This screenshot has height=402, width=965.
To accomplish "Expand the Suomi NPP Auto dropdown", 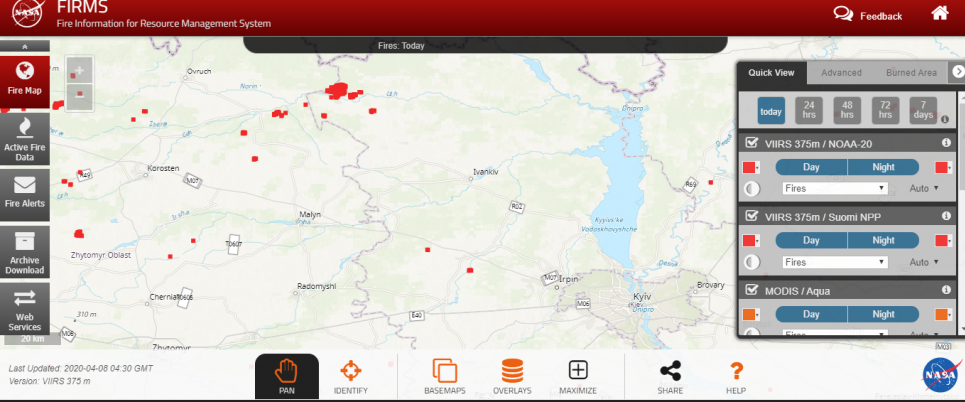I will point(925,262).
